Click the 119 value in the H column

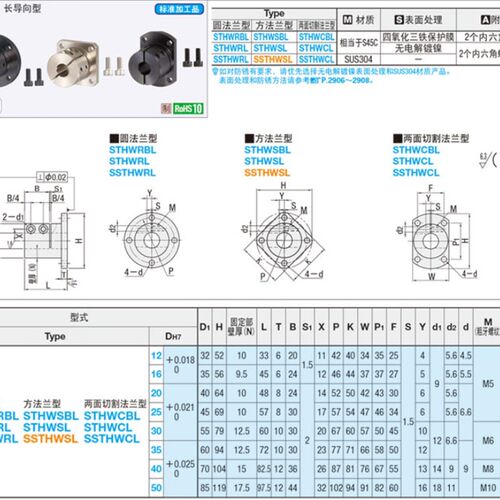[x=219, y=488]
